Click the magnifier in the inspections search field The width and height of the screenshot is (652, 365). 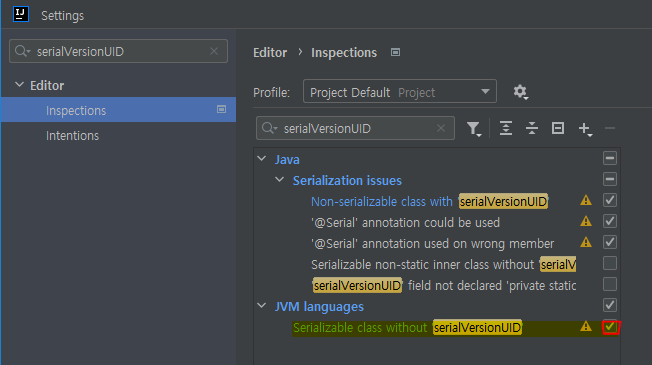click(x=269, y=128)
